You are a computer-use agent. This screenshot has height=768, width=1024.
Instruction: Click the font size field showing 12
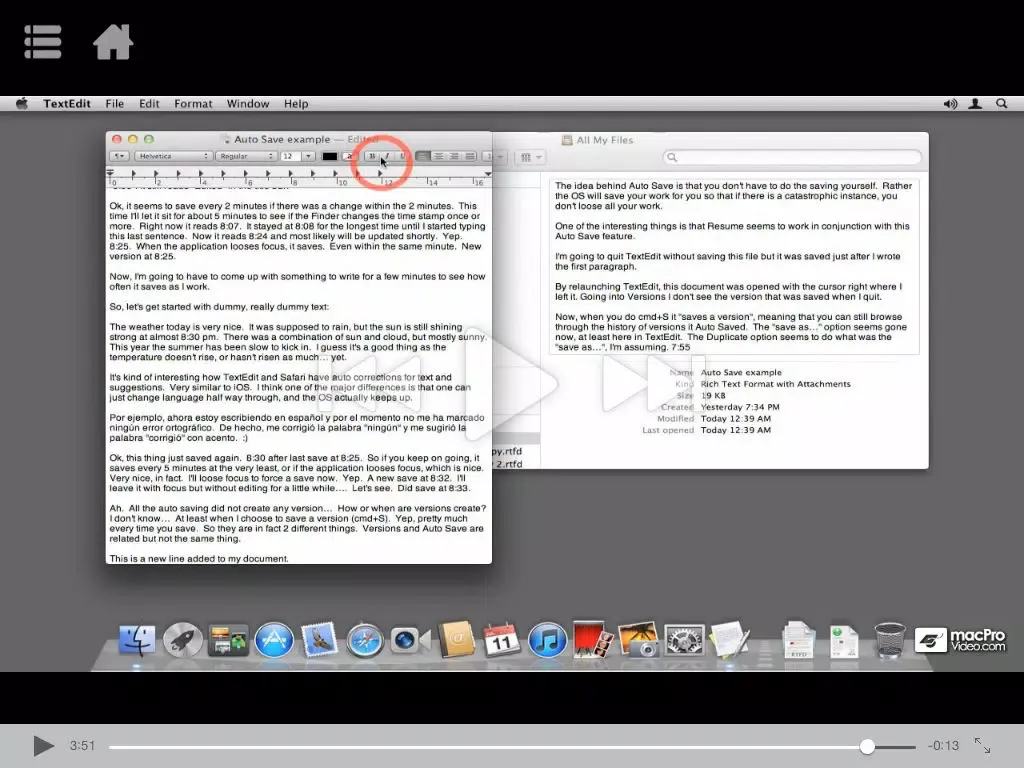tap(291, 156)
